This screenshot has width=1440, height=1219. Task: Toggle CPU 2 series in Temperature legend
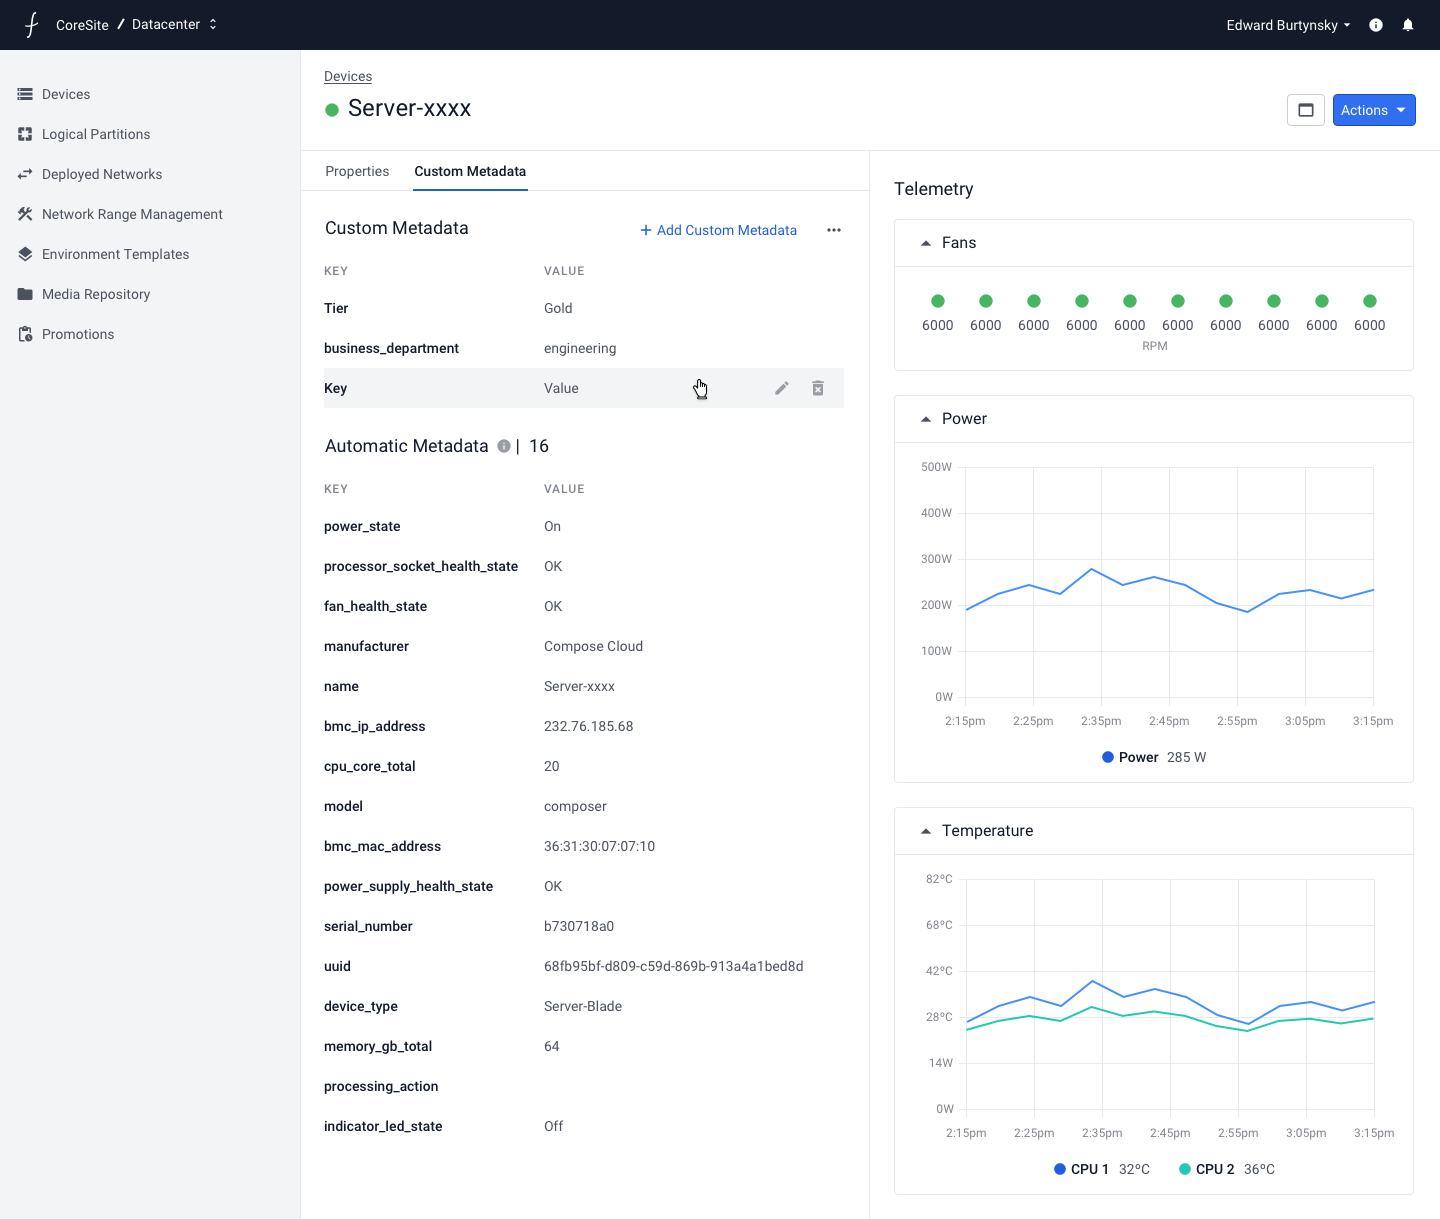point(1185,1169)
